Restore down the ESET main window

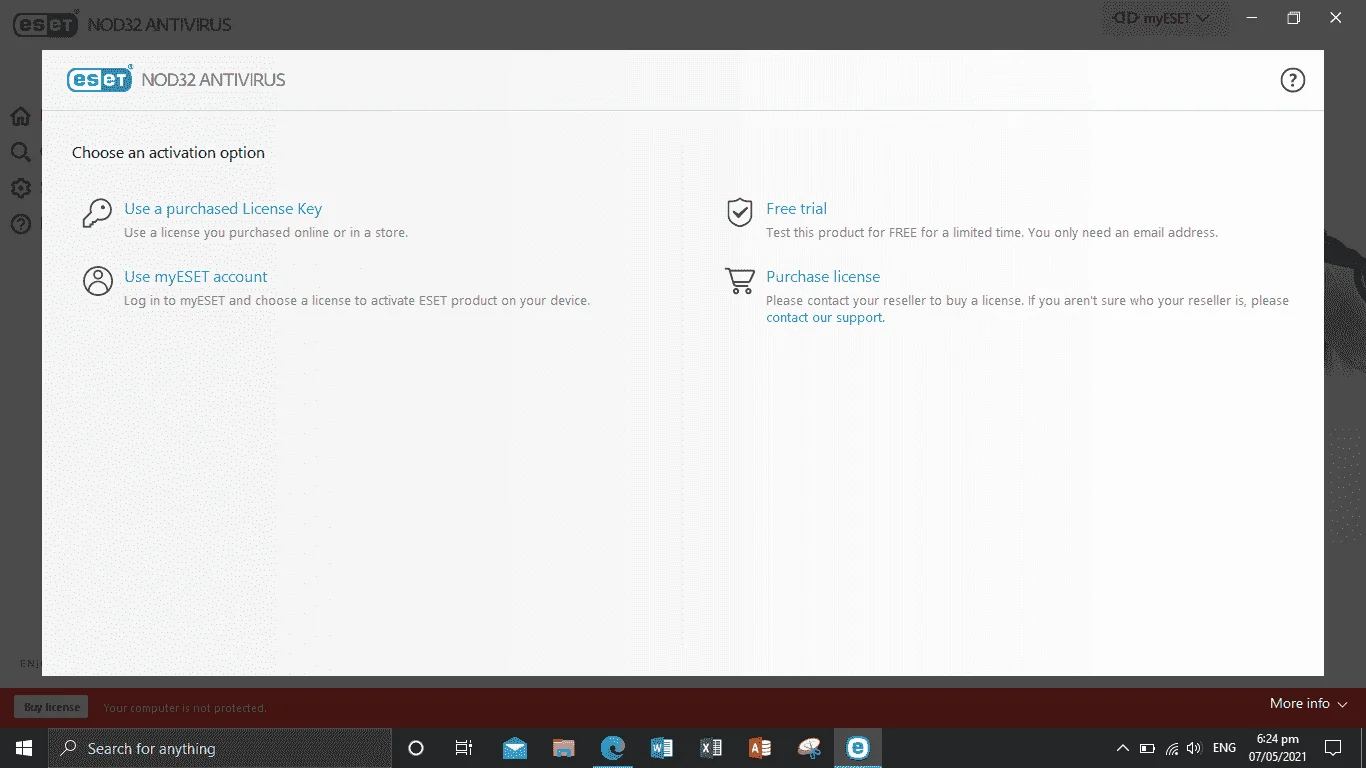coord(1294,18)
